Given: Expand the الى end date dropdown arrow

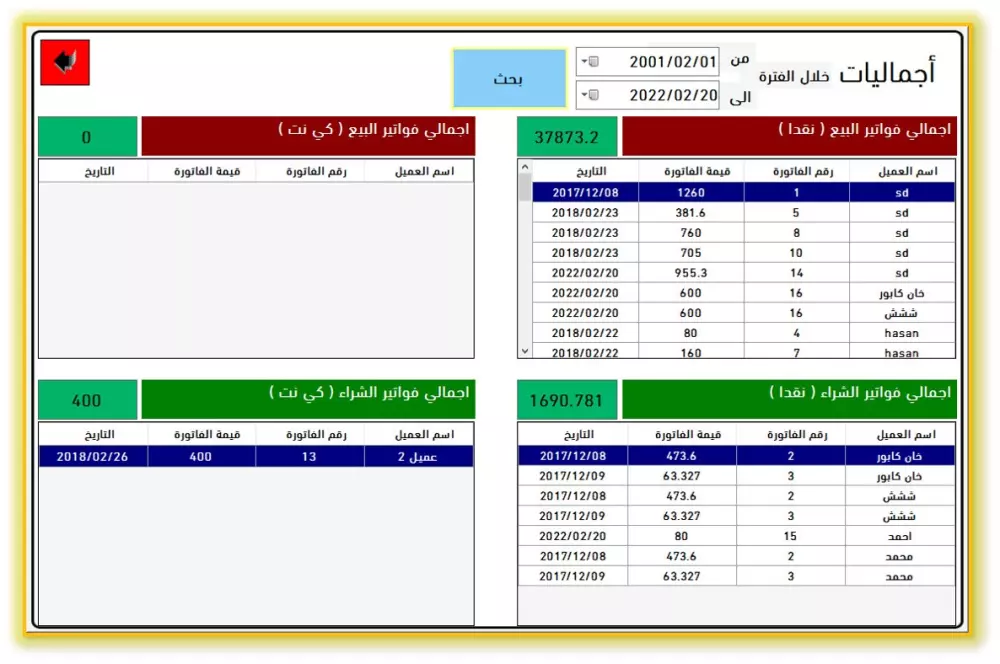Looking at the screenshot, I should 583,96.
